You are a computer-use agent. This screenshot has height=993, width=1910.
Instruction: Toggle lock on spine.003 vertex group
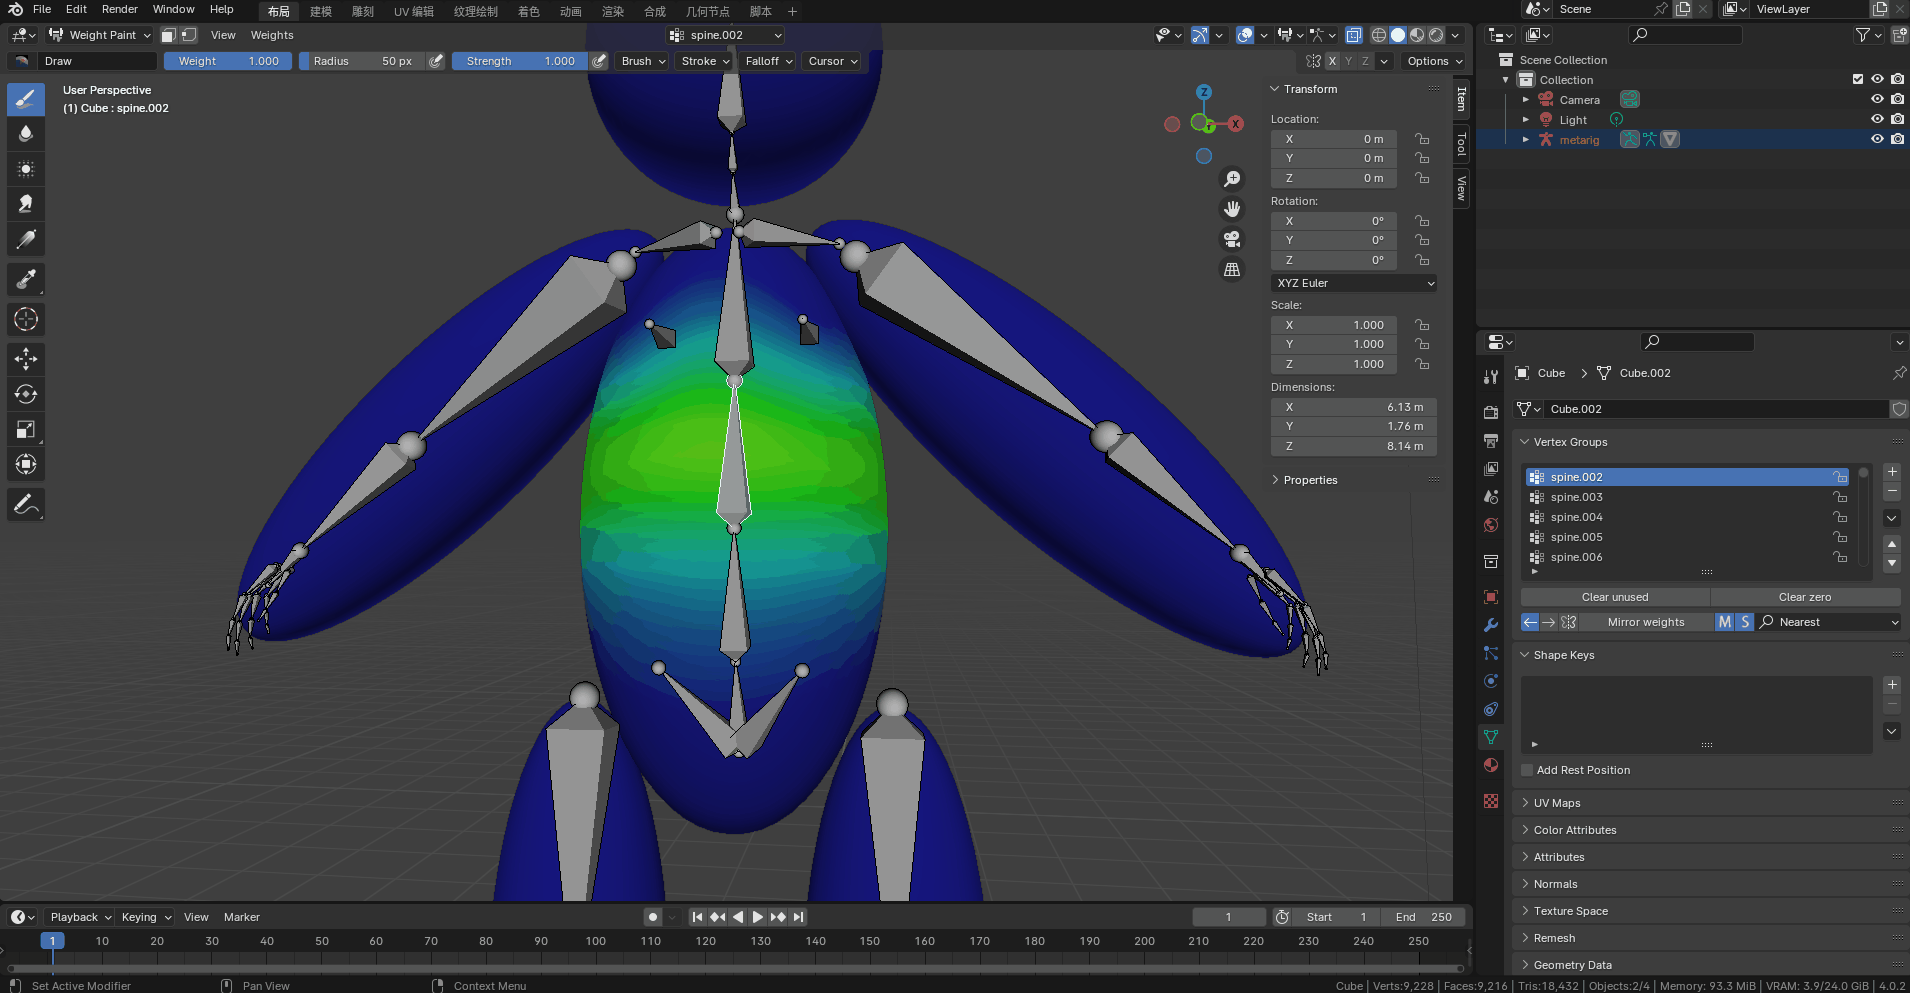click(1840, 497)
